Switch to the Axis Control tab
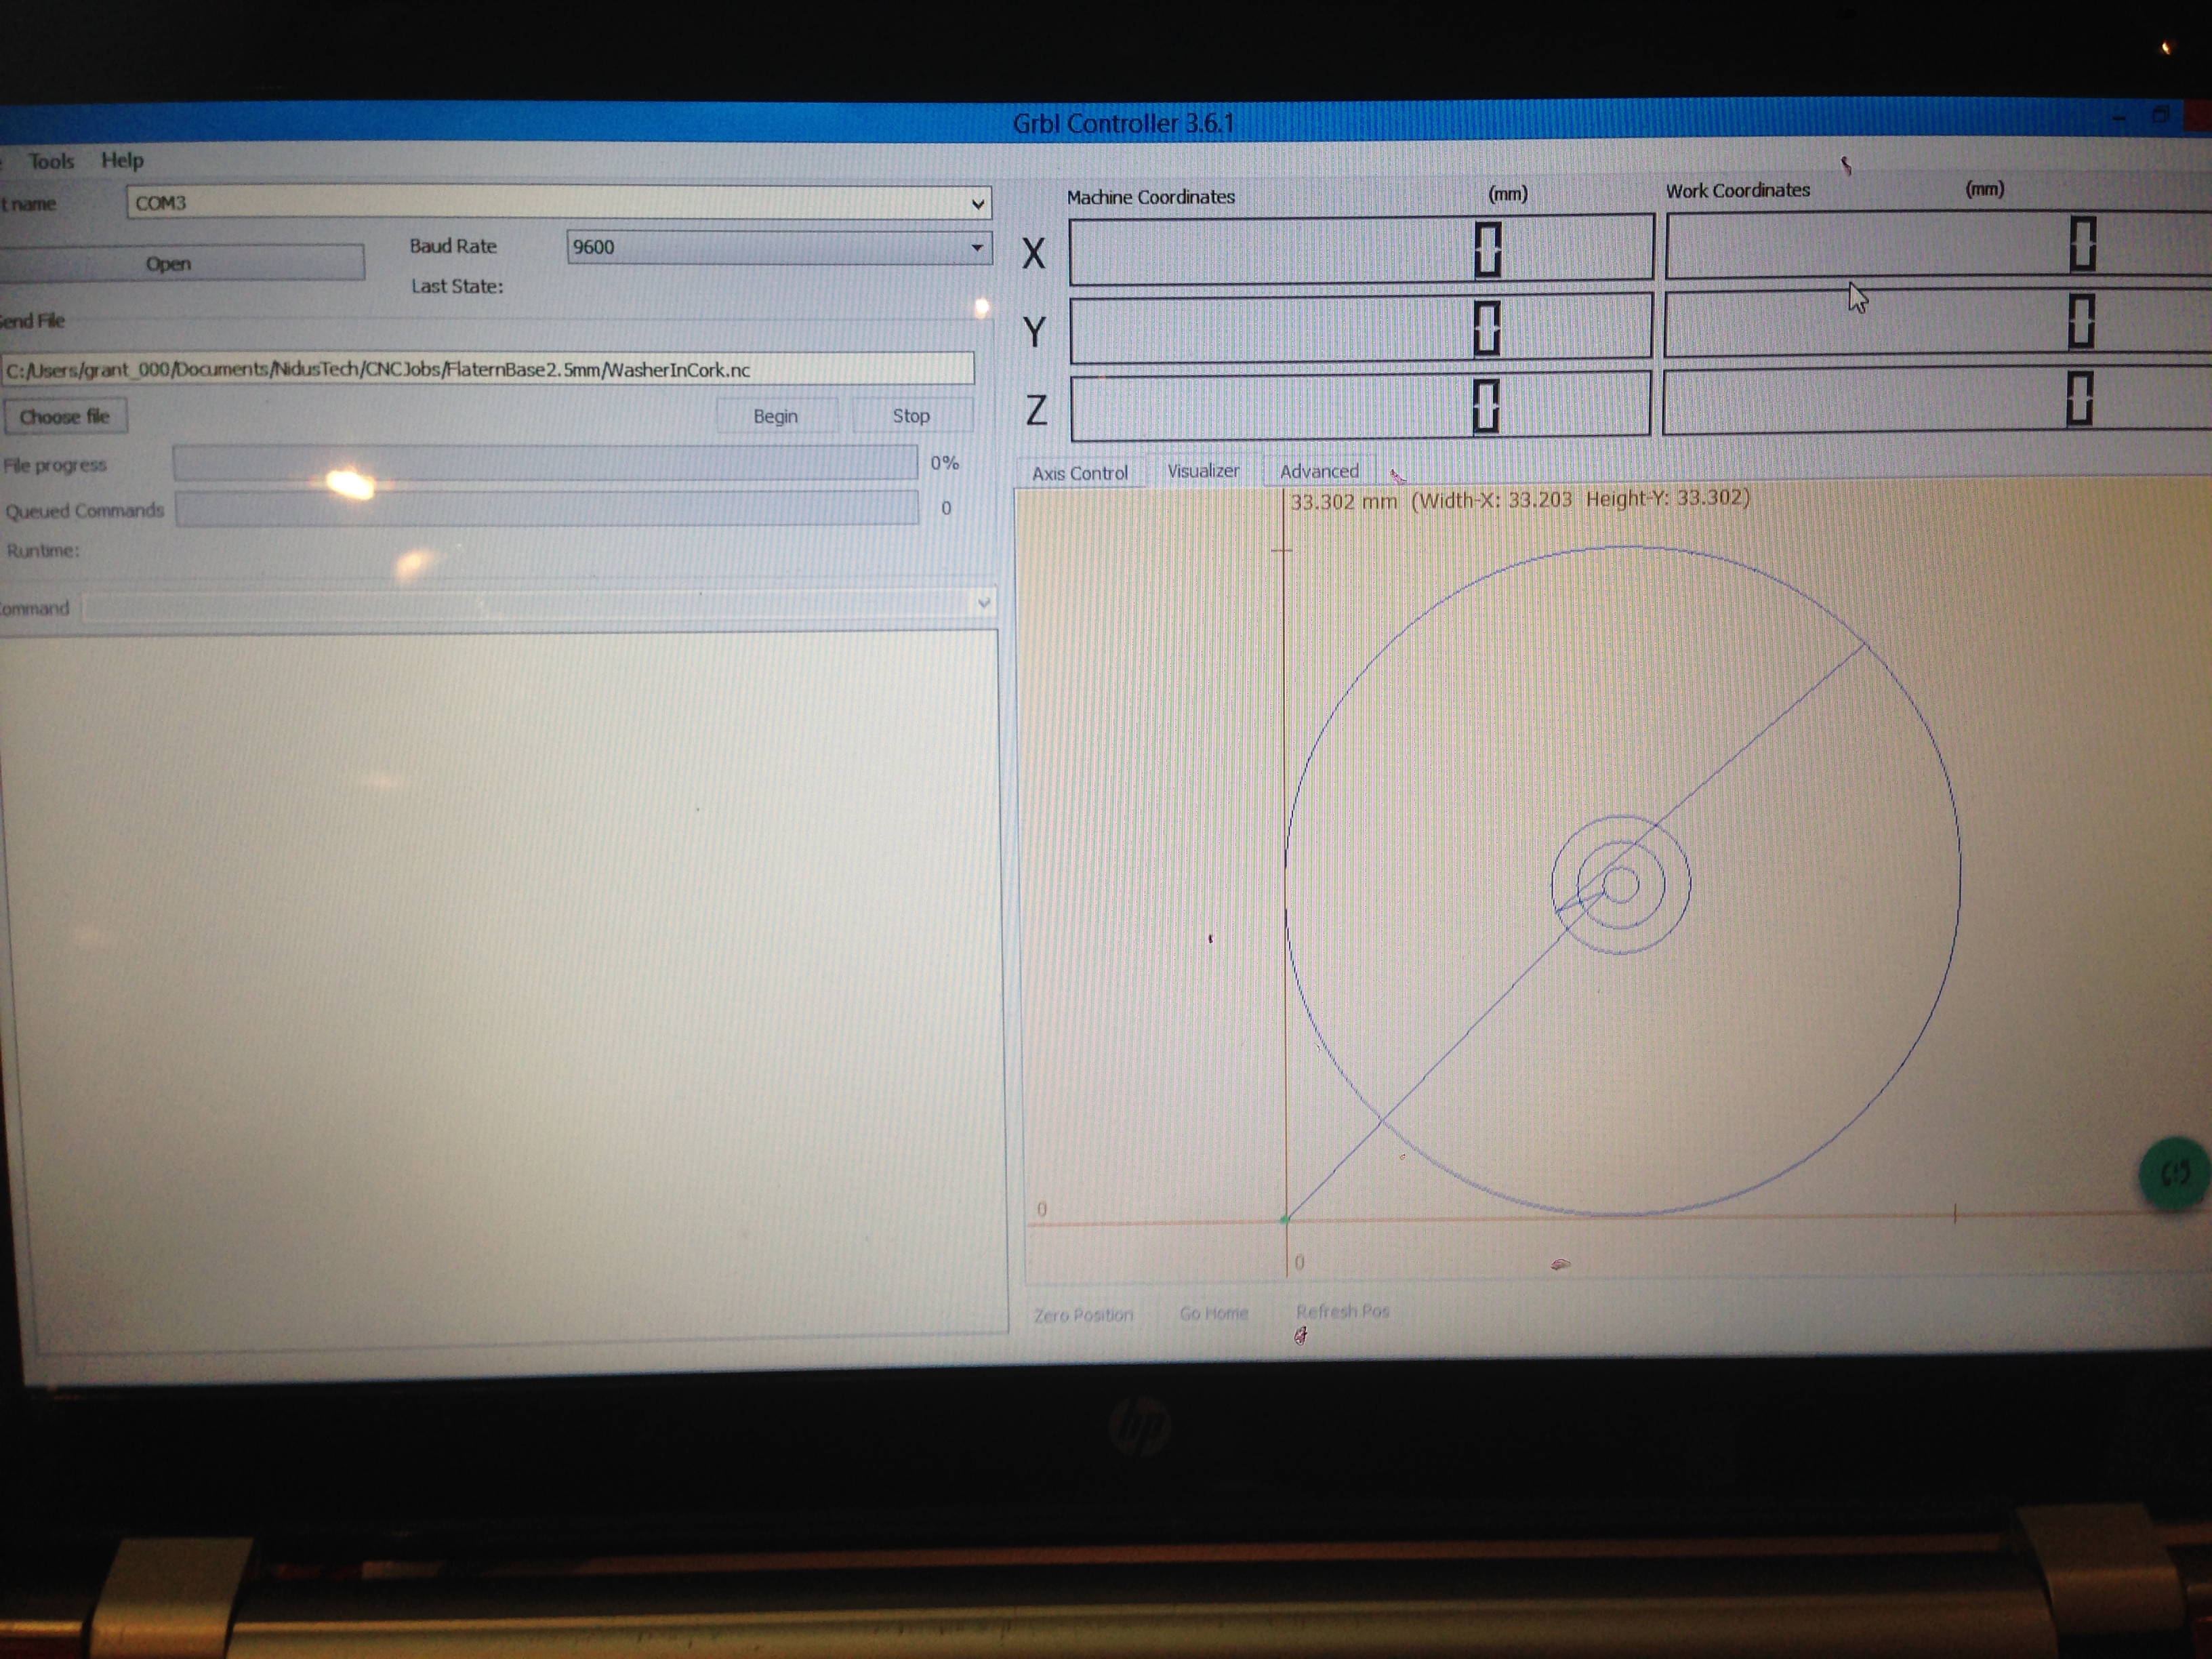Screen dimensions: 2212x1659 pos(1080,472)
